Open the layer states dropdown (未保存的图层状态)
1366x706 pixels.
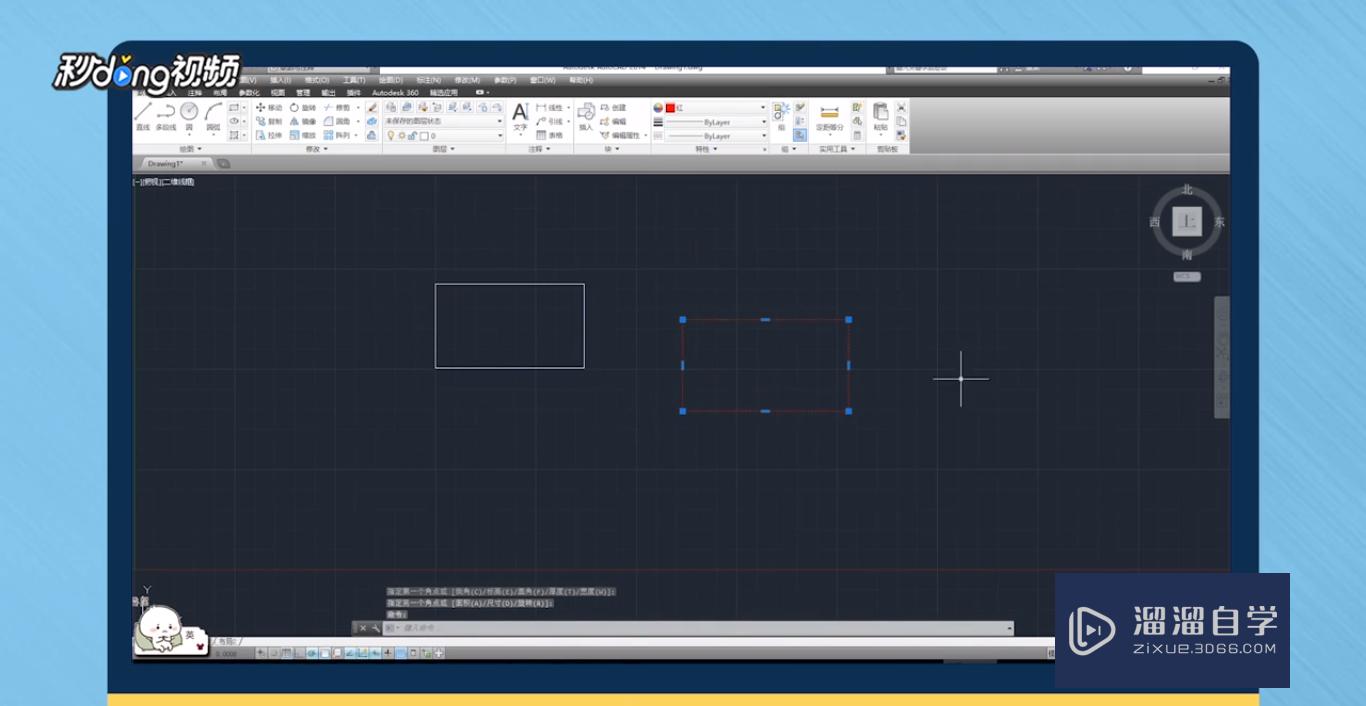click(441, 120)
